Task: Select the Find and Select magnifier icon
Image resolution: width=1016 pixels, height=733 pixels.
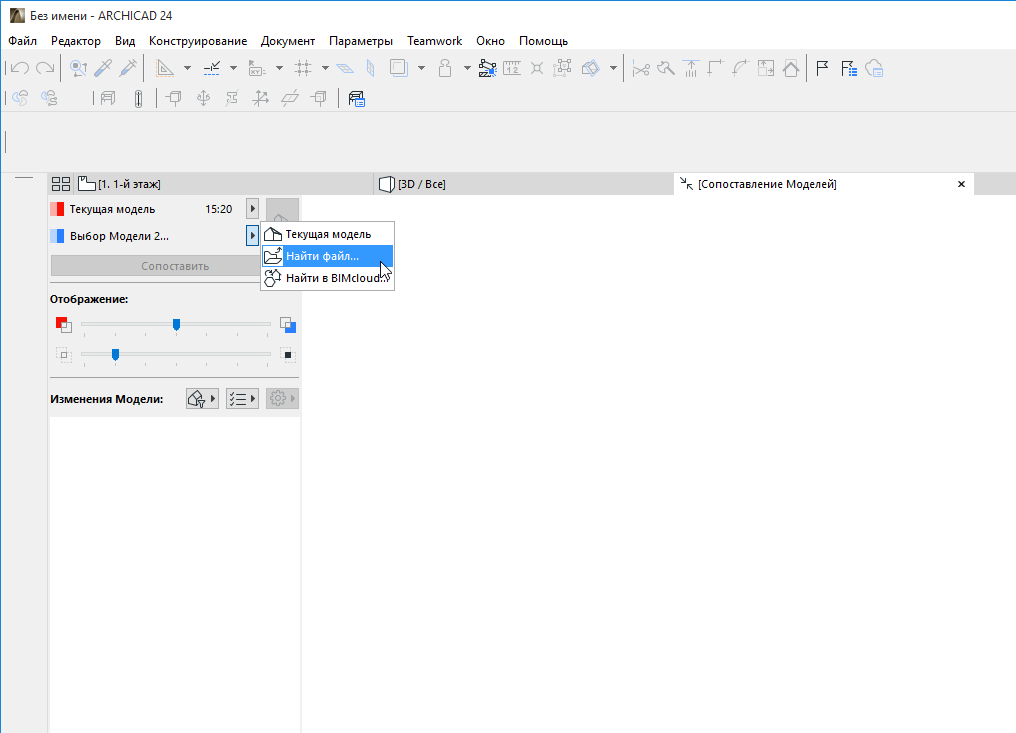Action: pyautogui.click(x=78, y=68)
